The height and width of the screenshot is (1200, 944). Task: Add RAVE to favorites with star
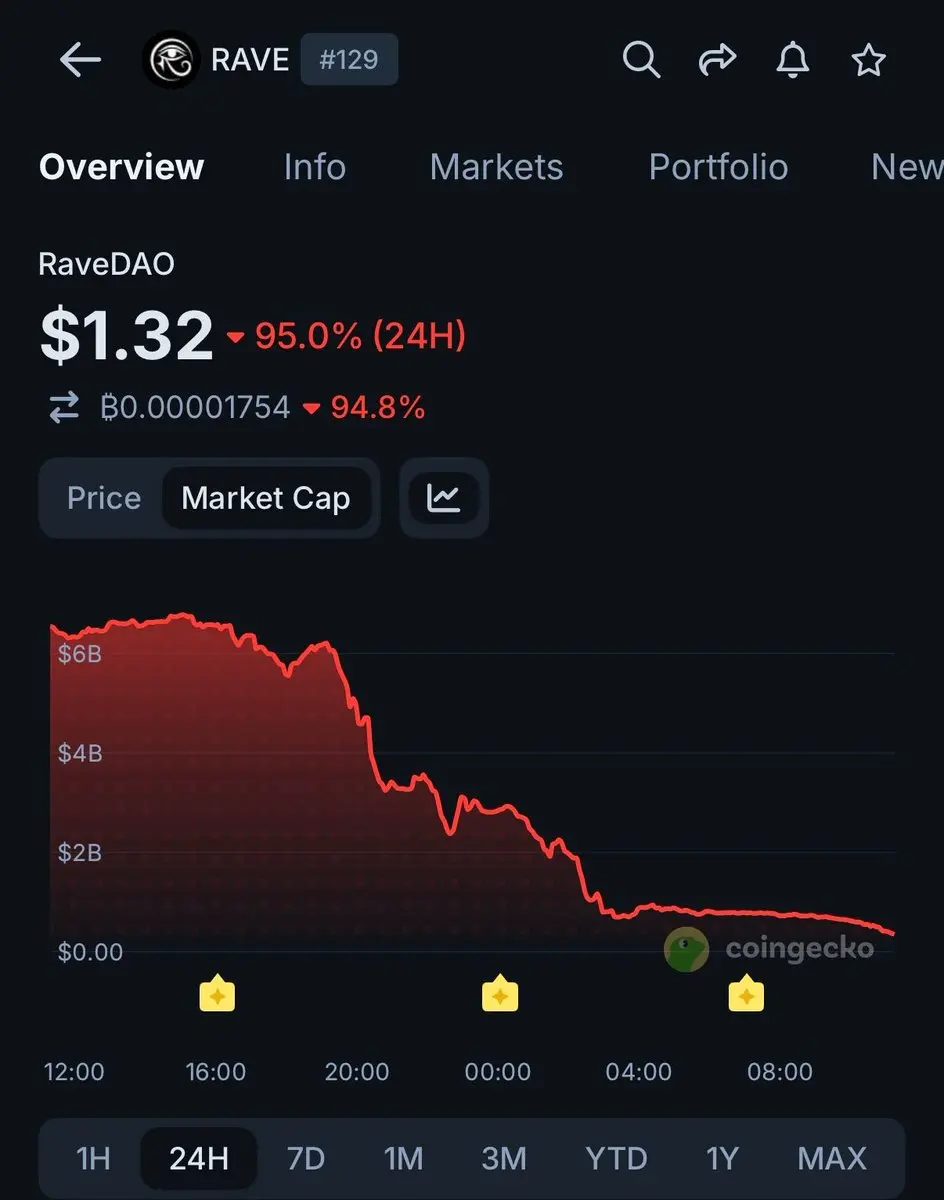pyautogui.click(x=868, y=61)
